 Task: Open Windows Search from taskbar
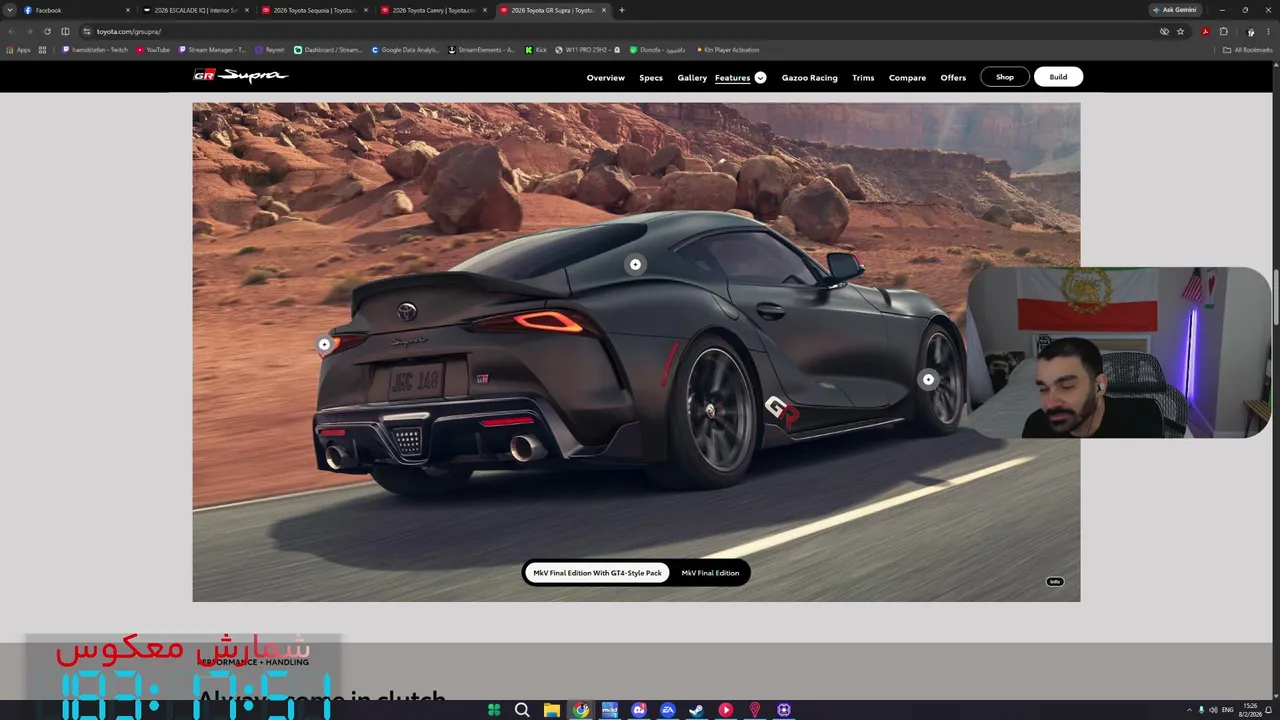click(522, 710)
